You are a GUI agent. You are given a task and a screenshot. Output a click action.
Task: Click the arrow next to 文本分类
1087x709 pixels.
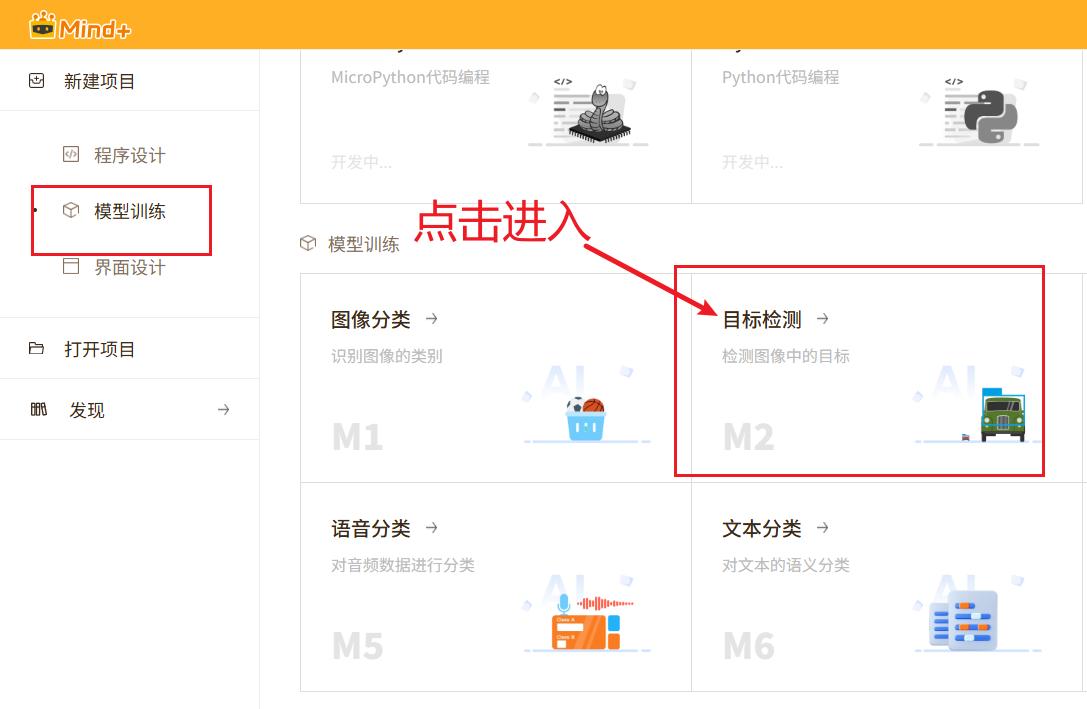point(823,528)
